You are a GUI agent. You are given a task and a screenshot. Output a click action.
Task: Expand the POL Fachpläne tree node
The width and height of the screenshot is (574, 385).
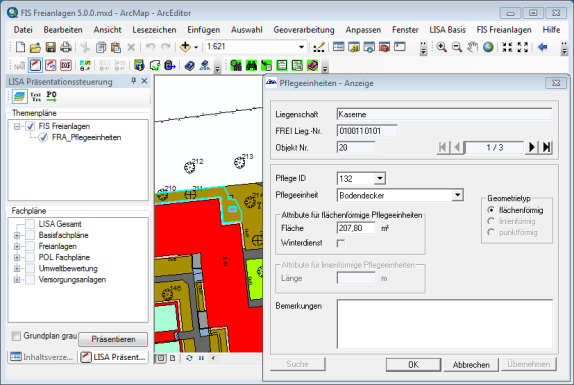[17, 258]
